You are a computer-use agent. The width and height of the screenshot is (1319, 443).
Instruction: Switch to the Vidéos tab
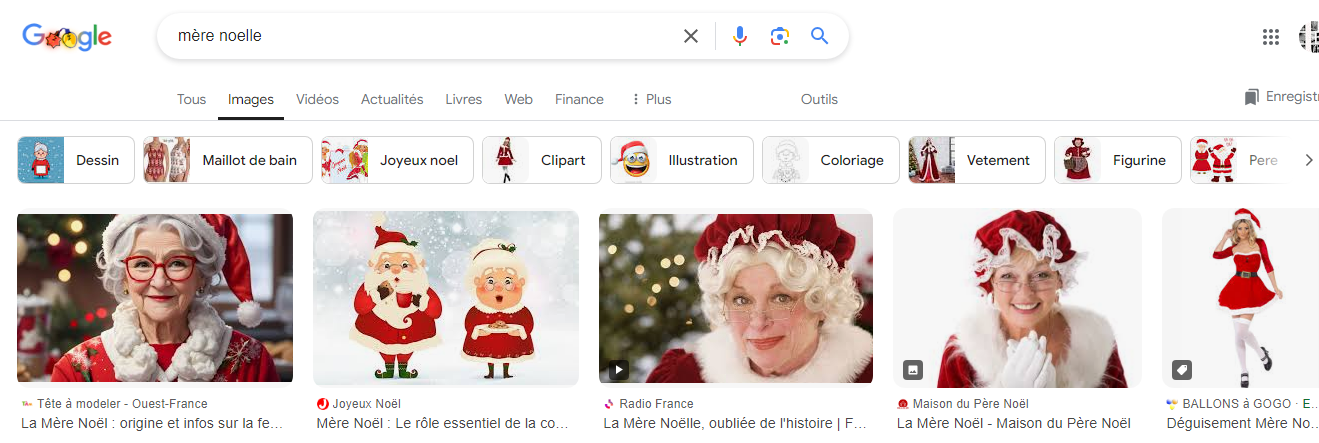coord(317,99)
